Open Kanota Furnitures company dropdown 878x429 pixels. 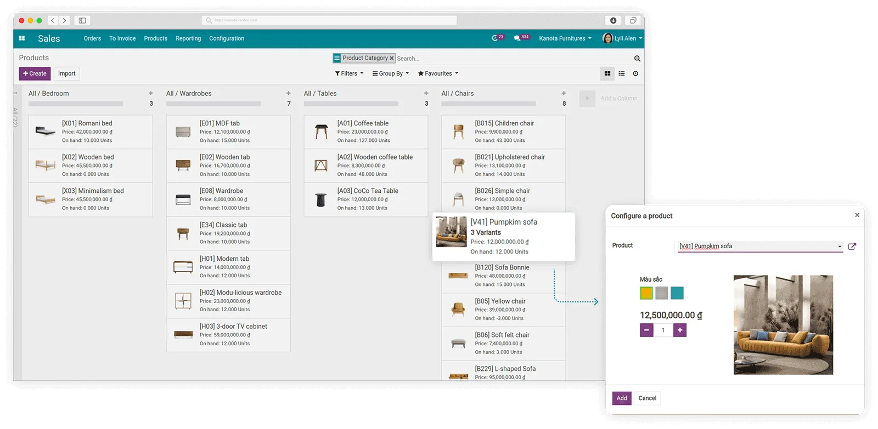pyautogui.click(x=565, y=39)
